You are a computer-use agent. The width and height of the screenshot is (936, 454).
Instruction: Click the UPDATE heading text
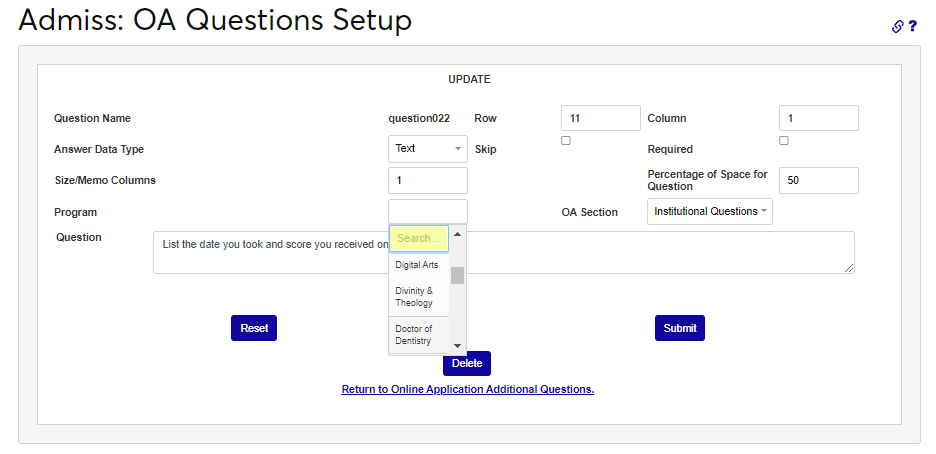point(469,79)
